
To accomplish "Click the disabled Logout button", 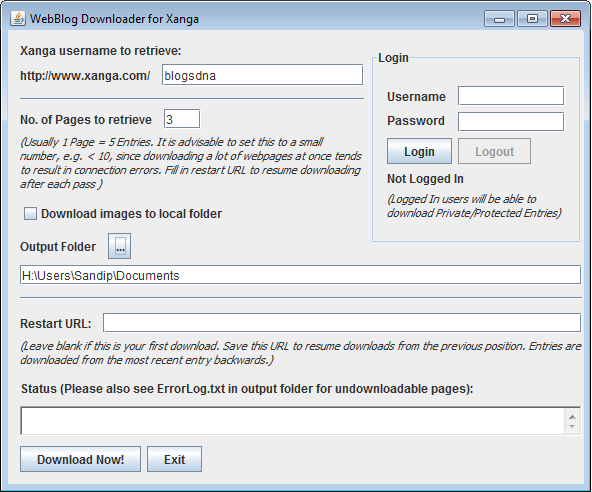I will (494, 151).
